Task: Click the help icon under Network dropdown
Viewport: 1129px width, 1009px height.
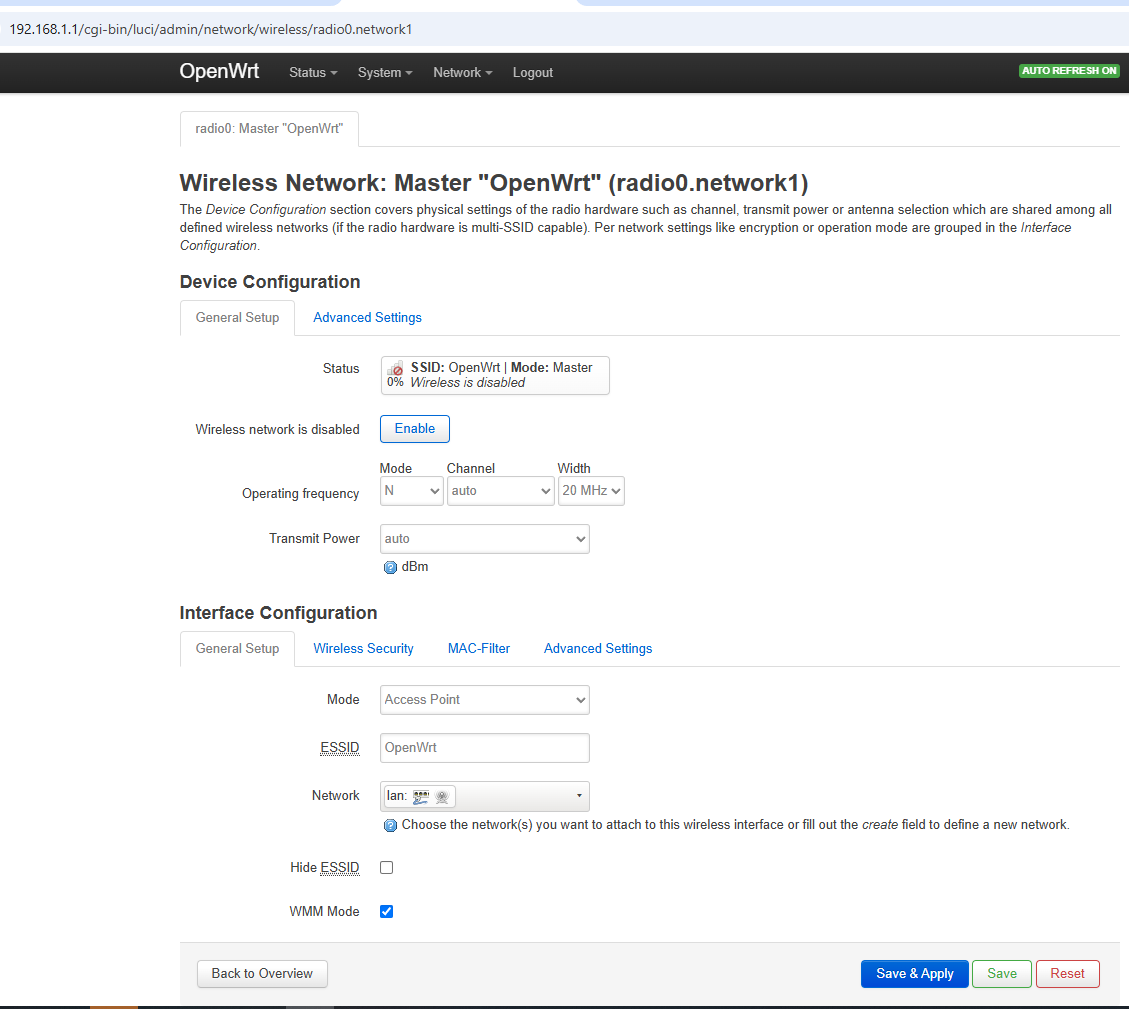Action: (390, 825)
